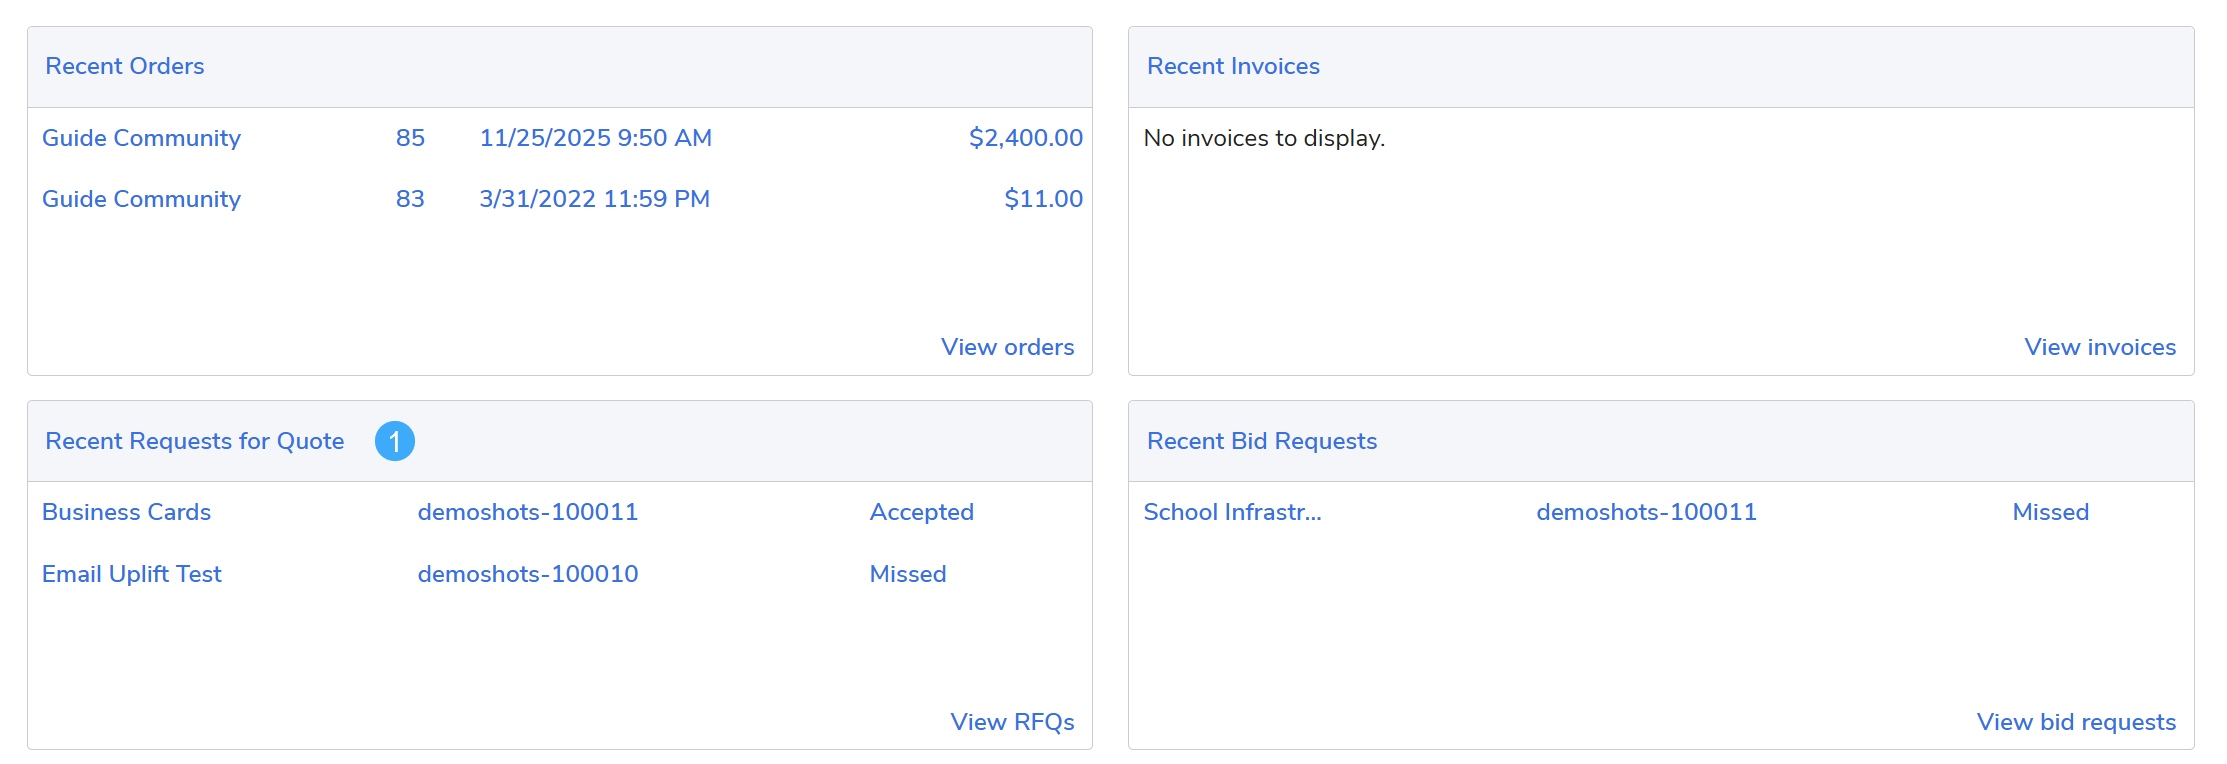Open the School Infrastr... bid request

[x=1232, y=512]
